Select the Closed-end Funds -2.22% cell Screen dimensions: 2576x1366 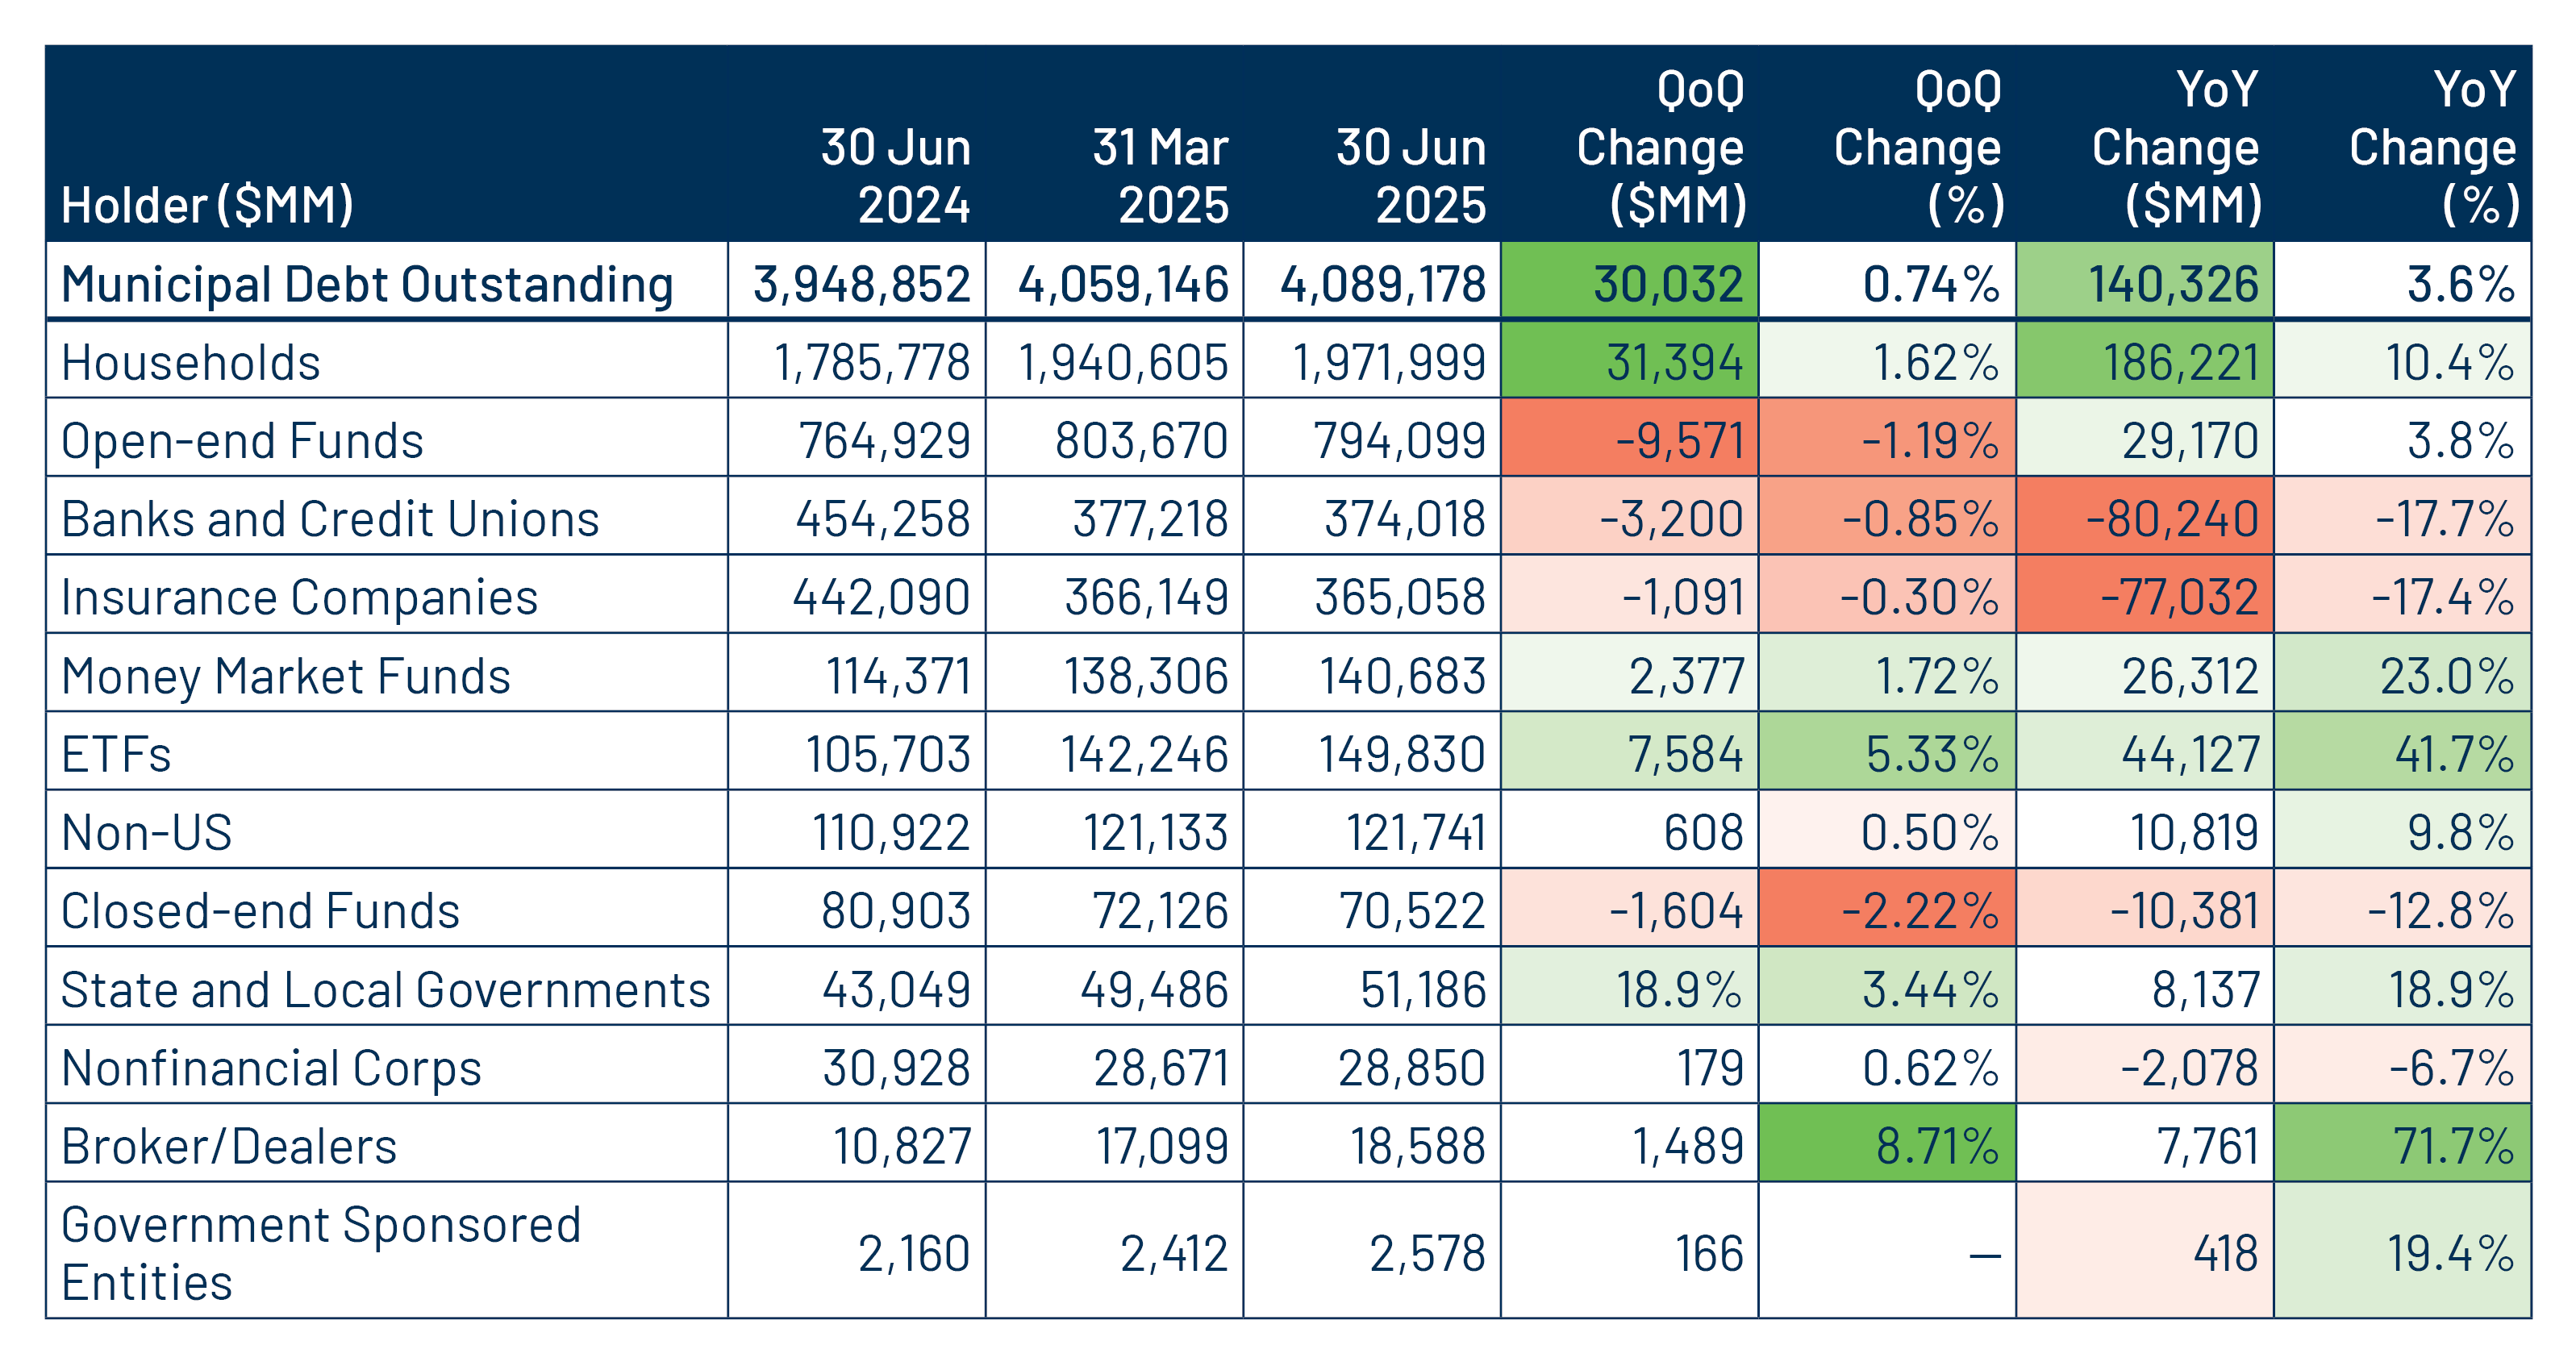click(1919, 910)
